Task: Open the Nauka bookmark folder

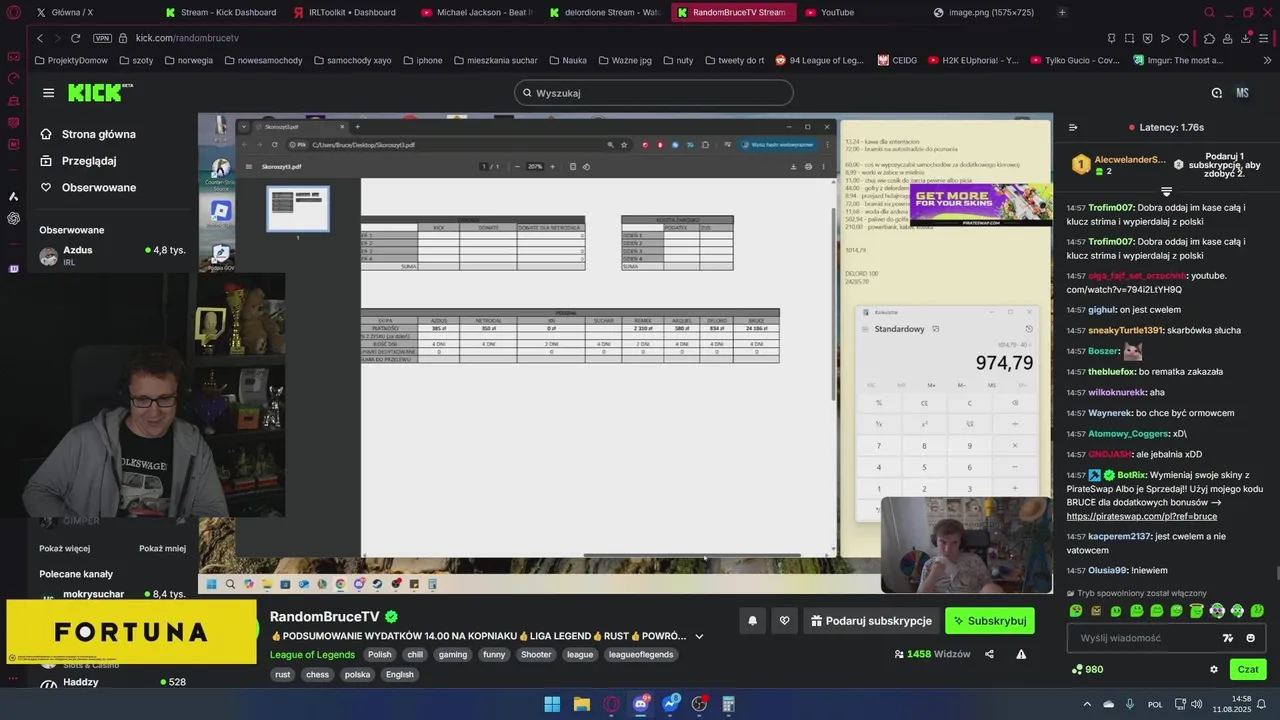Action: (567, 60)
